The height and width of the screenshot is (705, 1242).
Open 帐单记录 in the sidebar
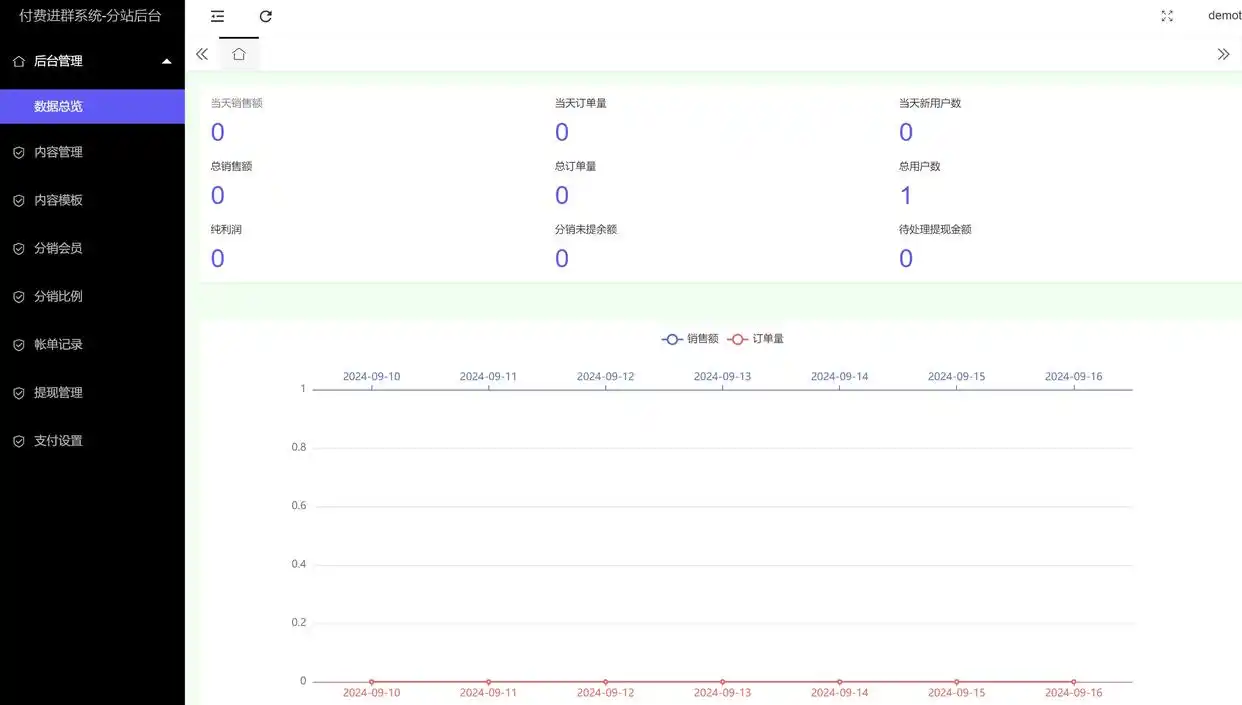(x=58, y=345)
